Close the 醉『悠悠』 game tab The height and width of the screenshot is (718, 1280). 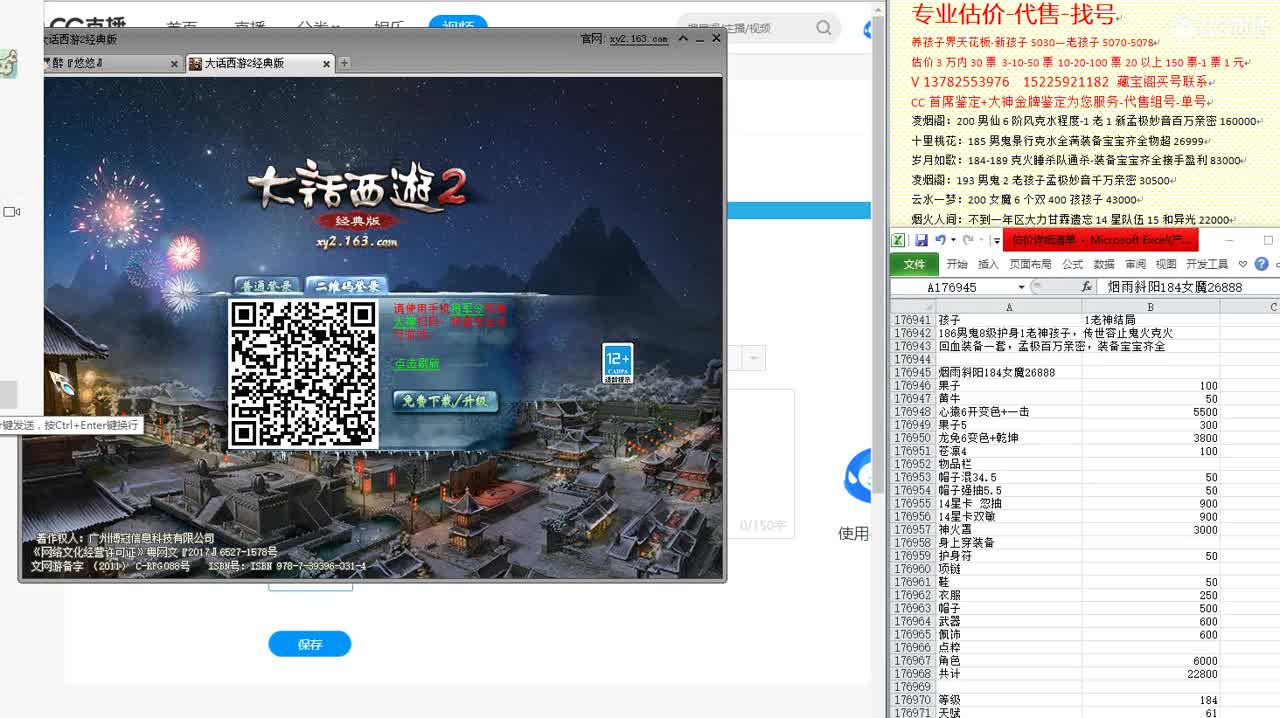(x=173, y=63)
